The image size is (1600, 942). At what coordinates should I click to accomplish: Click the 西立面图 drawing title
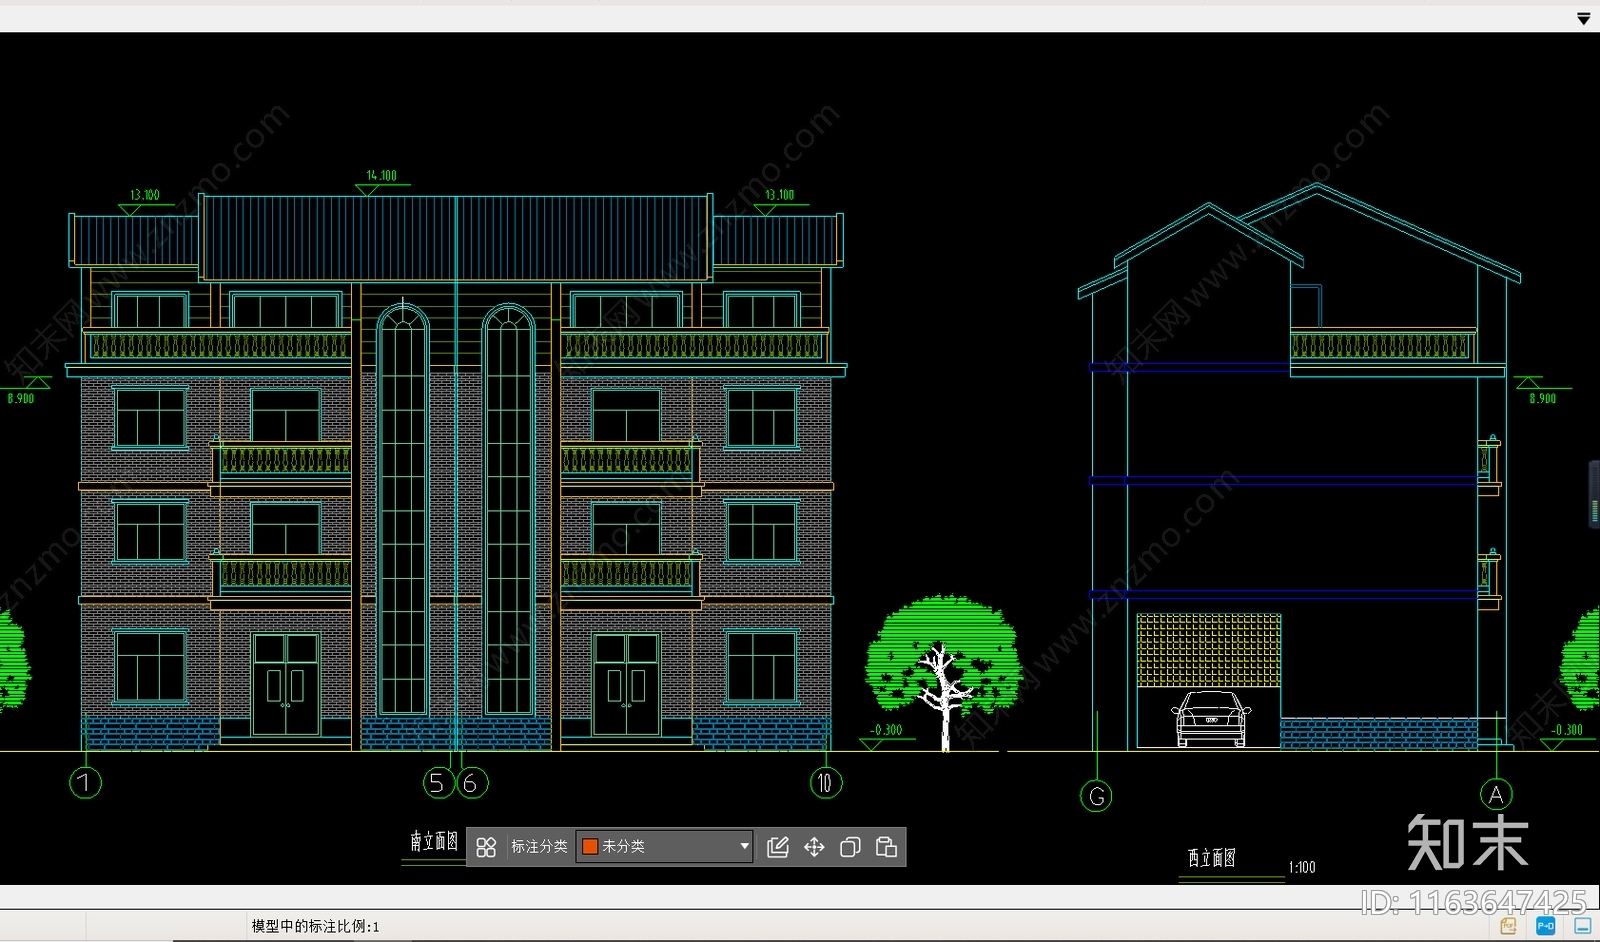(1211, 858)
